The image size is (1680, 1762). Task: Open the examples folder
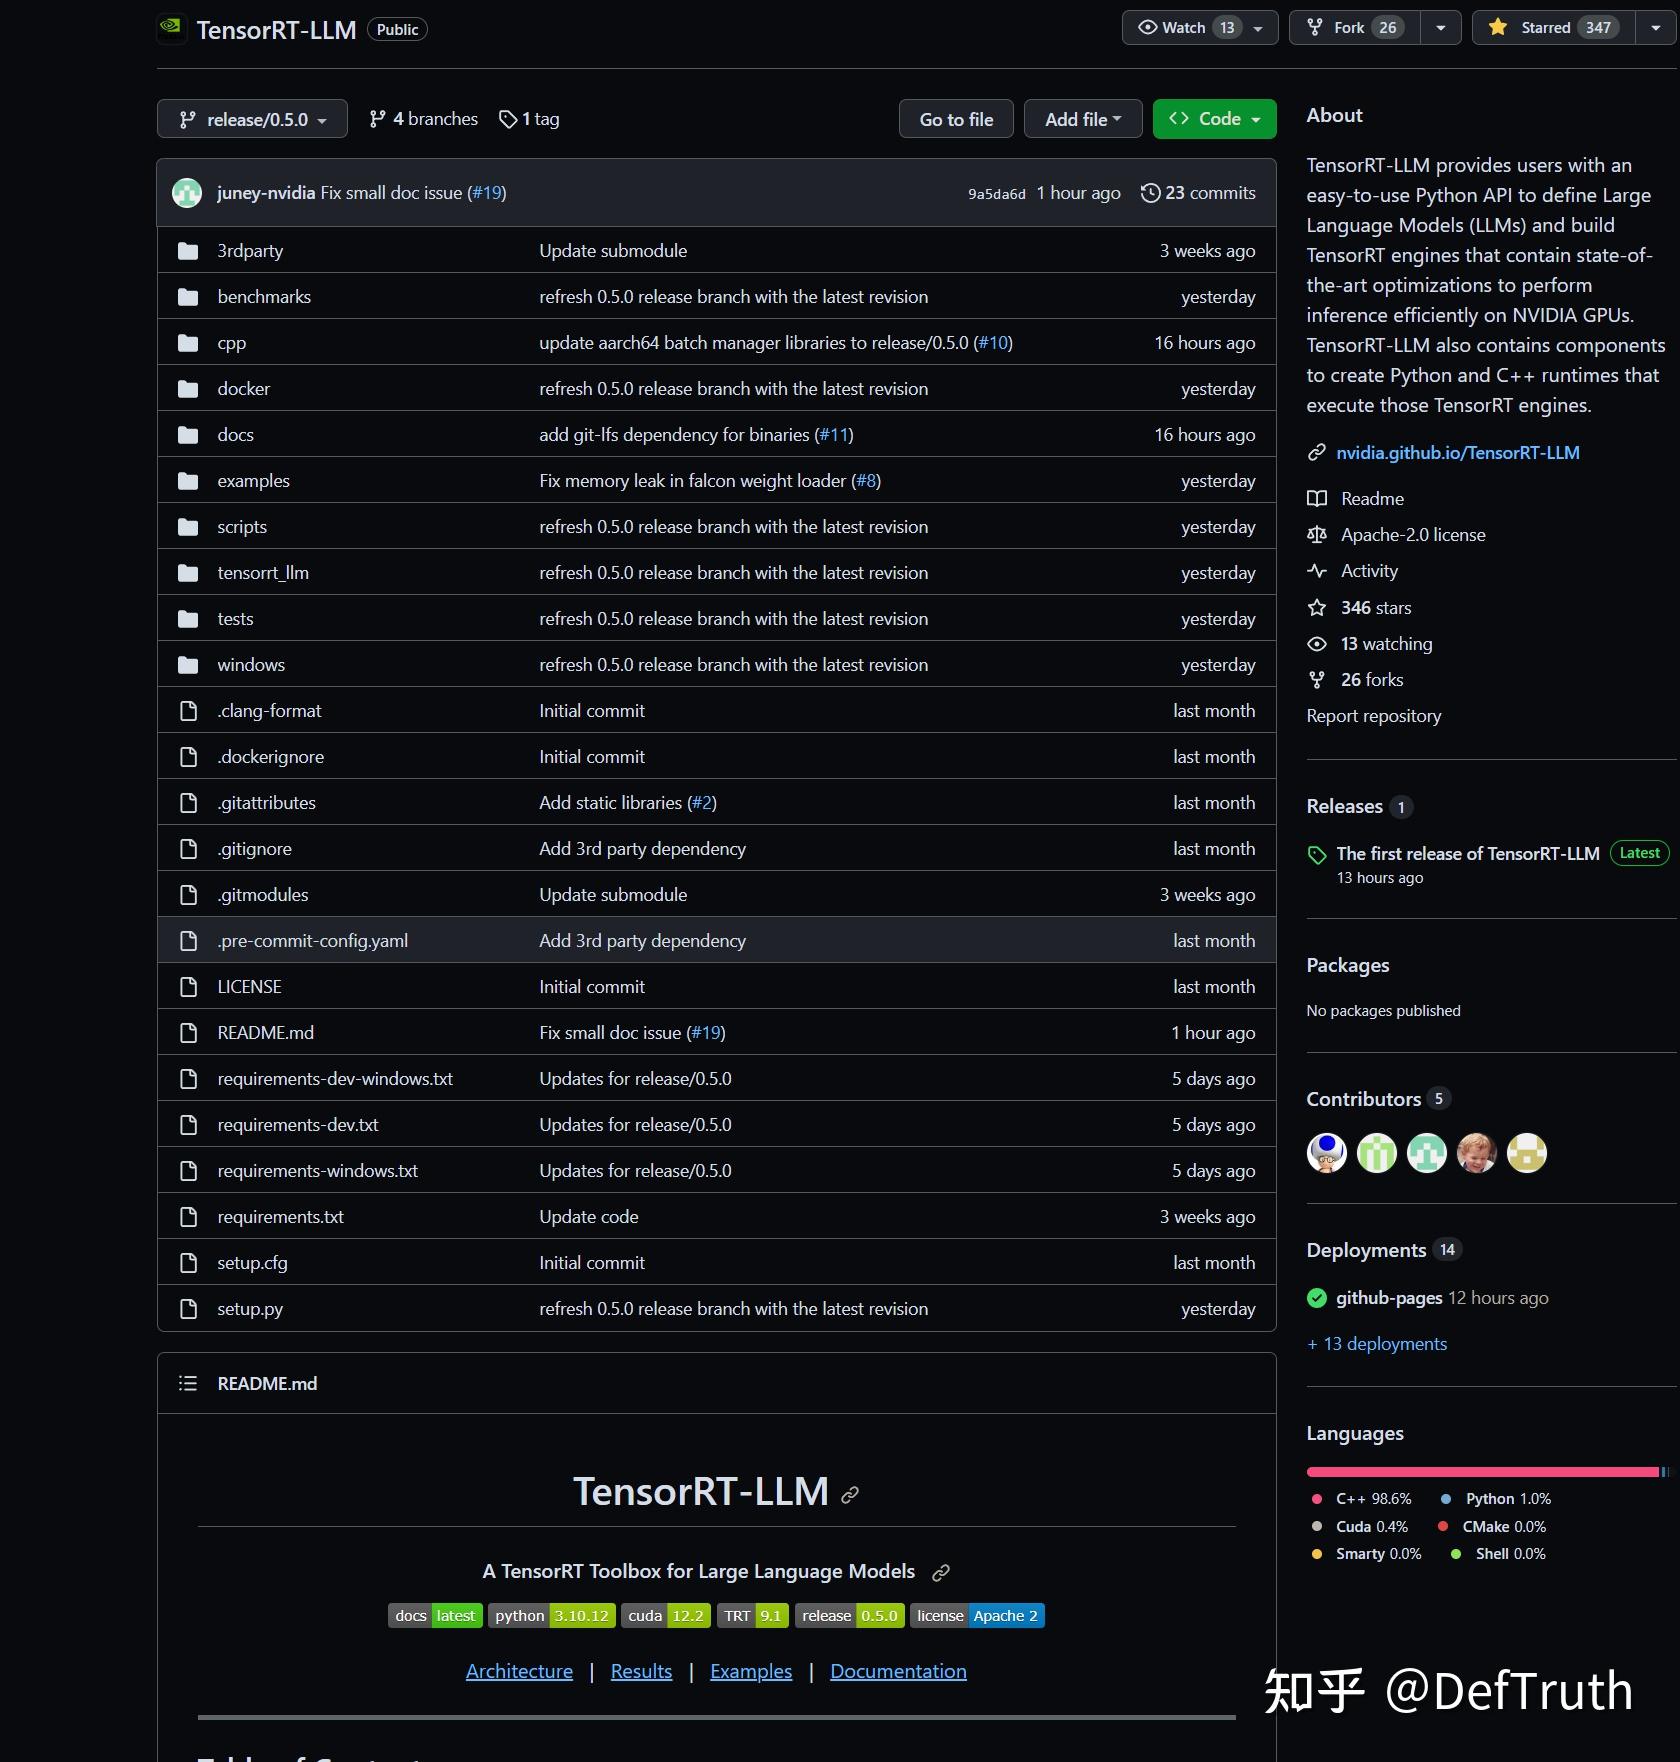(253, 481)
